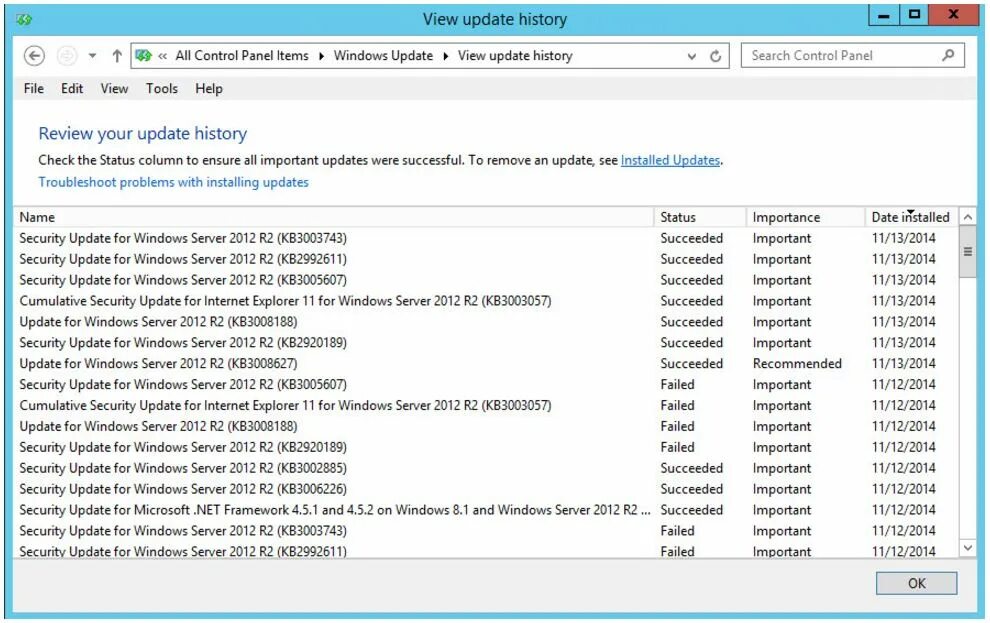Click the Windows Update icon in address bar
The height and width of the screenshot is (623, 990).
143,56
